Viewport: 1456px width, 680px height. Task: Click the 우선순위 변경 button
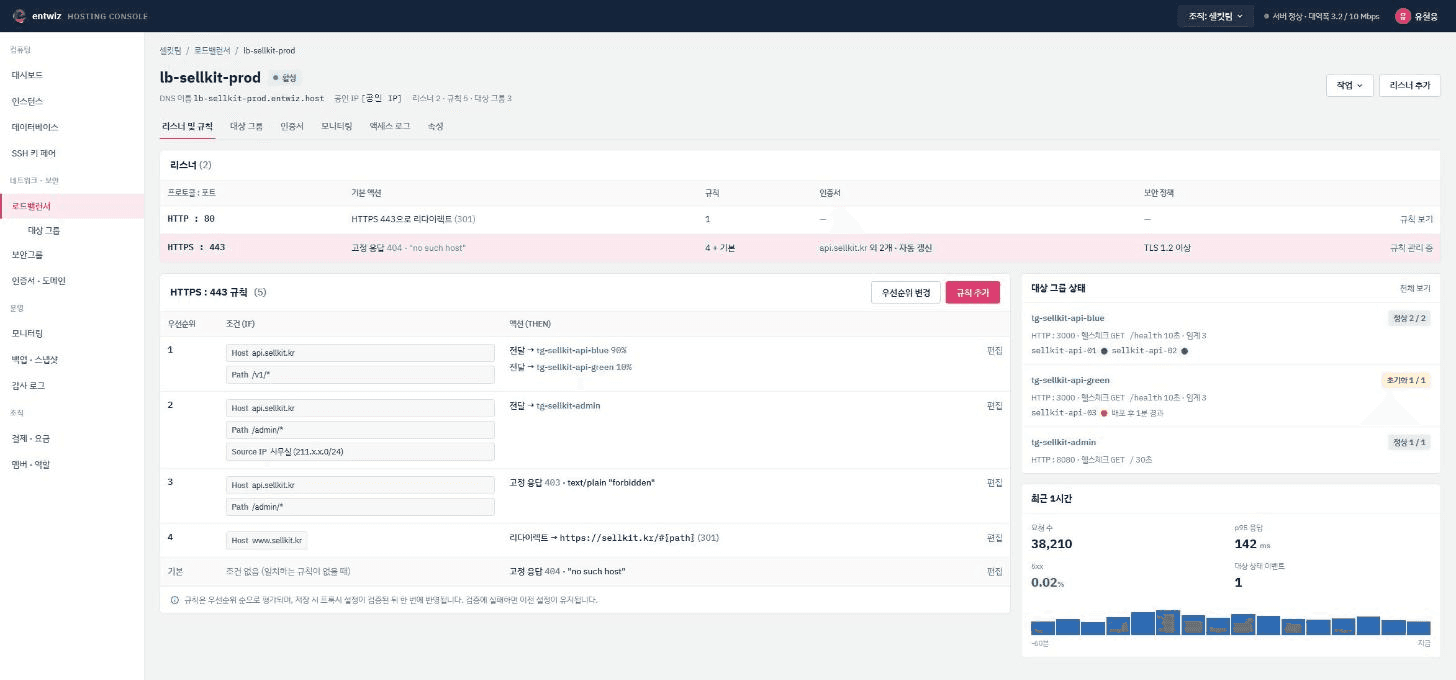905,293
